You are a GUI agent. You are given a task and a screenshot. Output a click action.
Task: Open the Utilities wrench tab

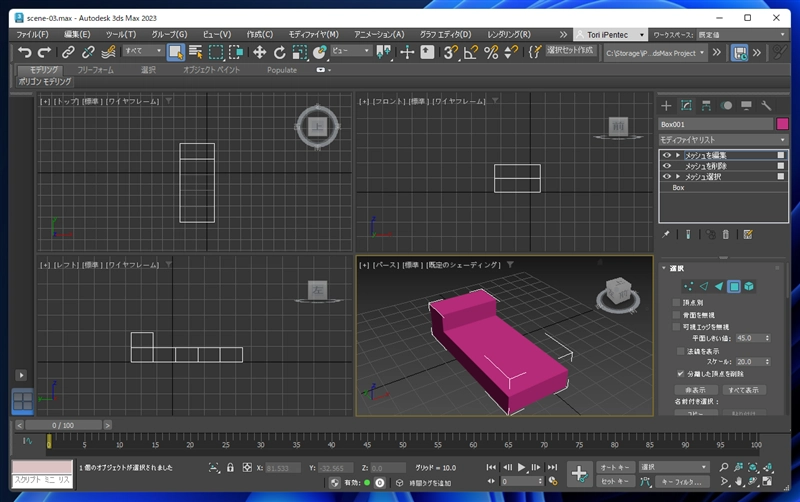point(766,106)
